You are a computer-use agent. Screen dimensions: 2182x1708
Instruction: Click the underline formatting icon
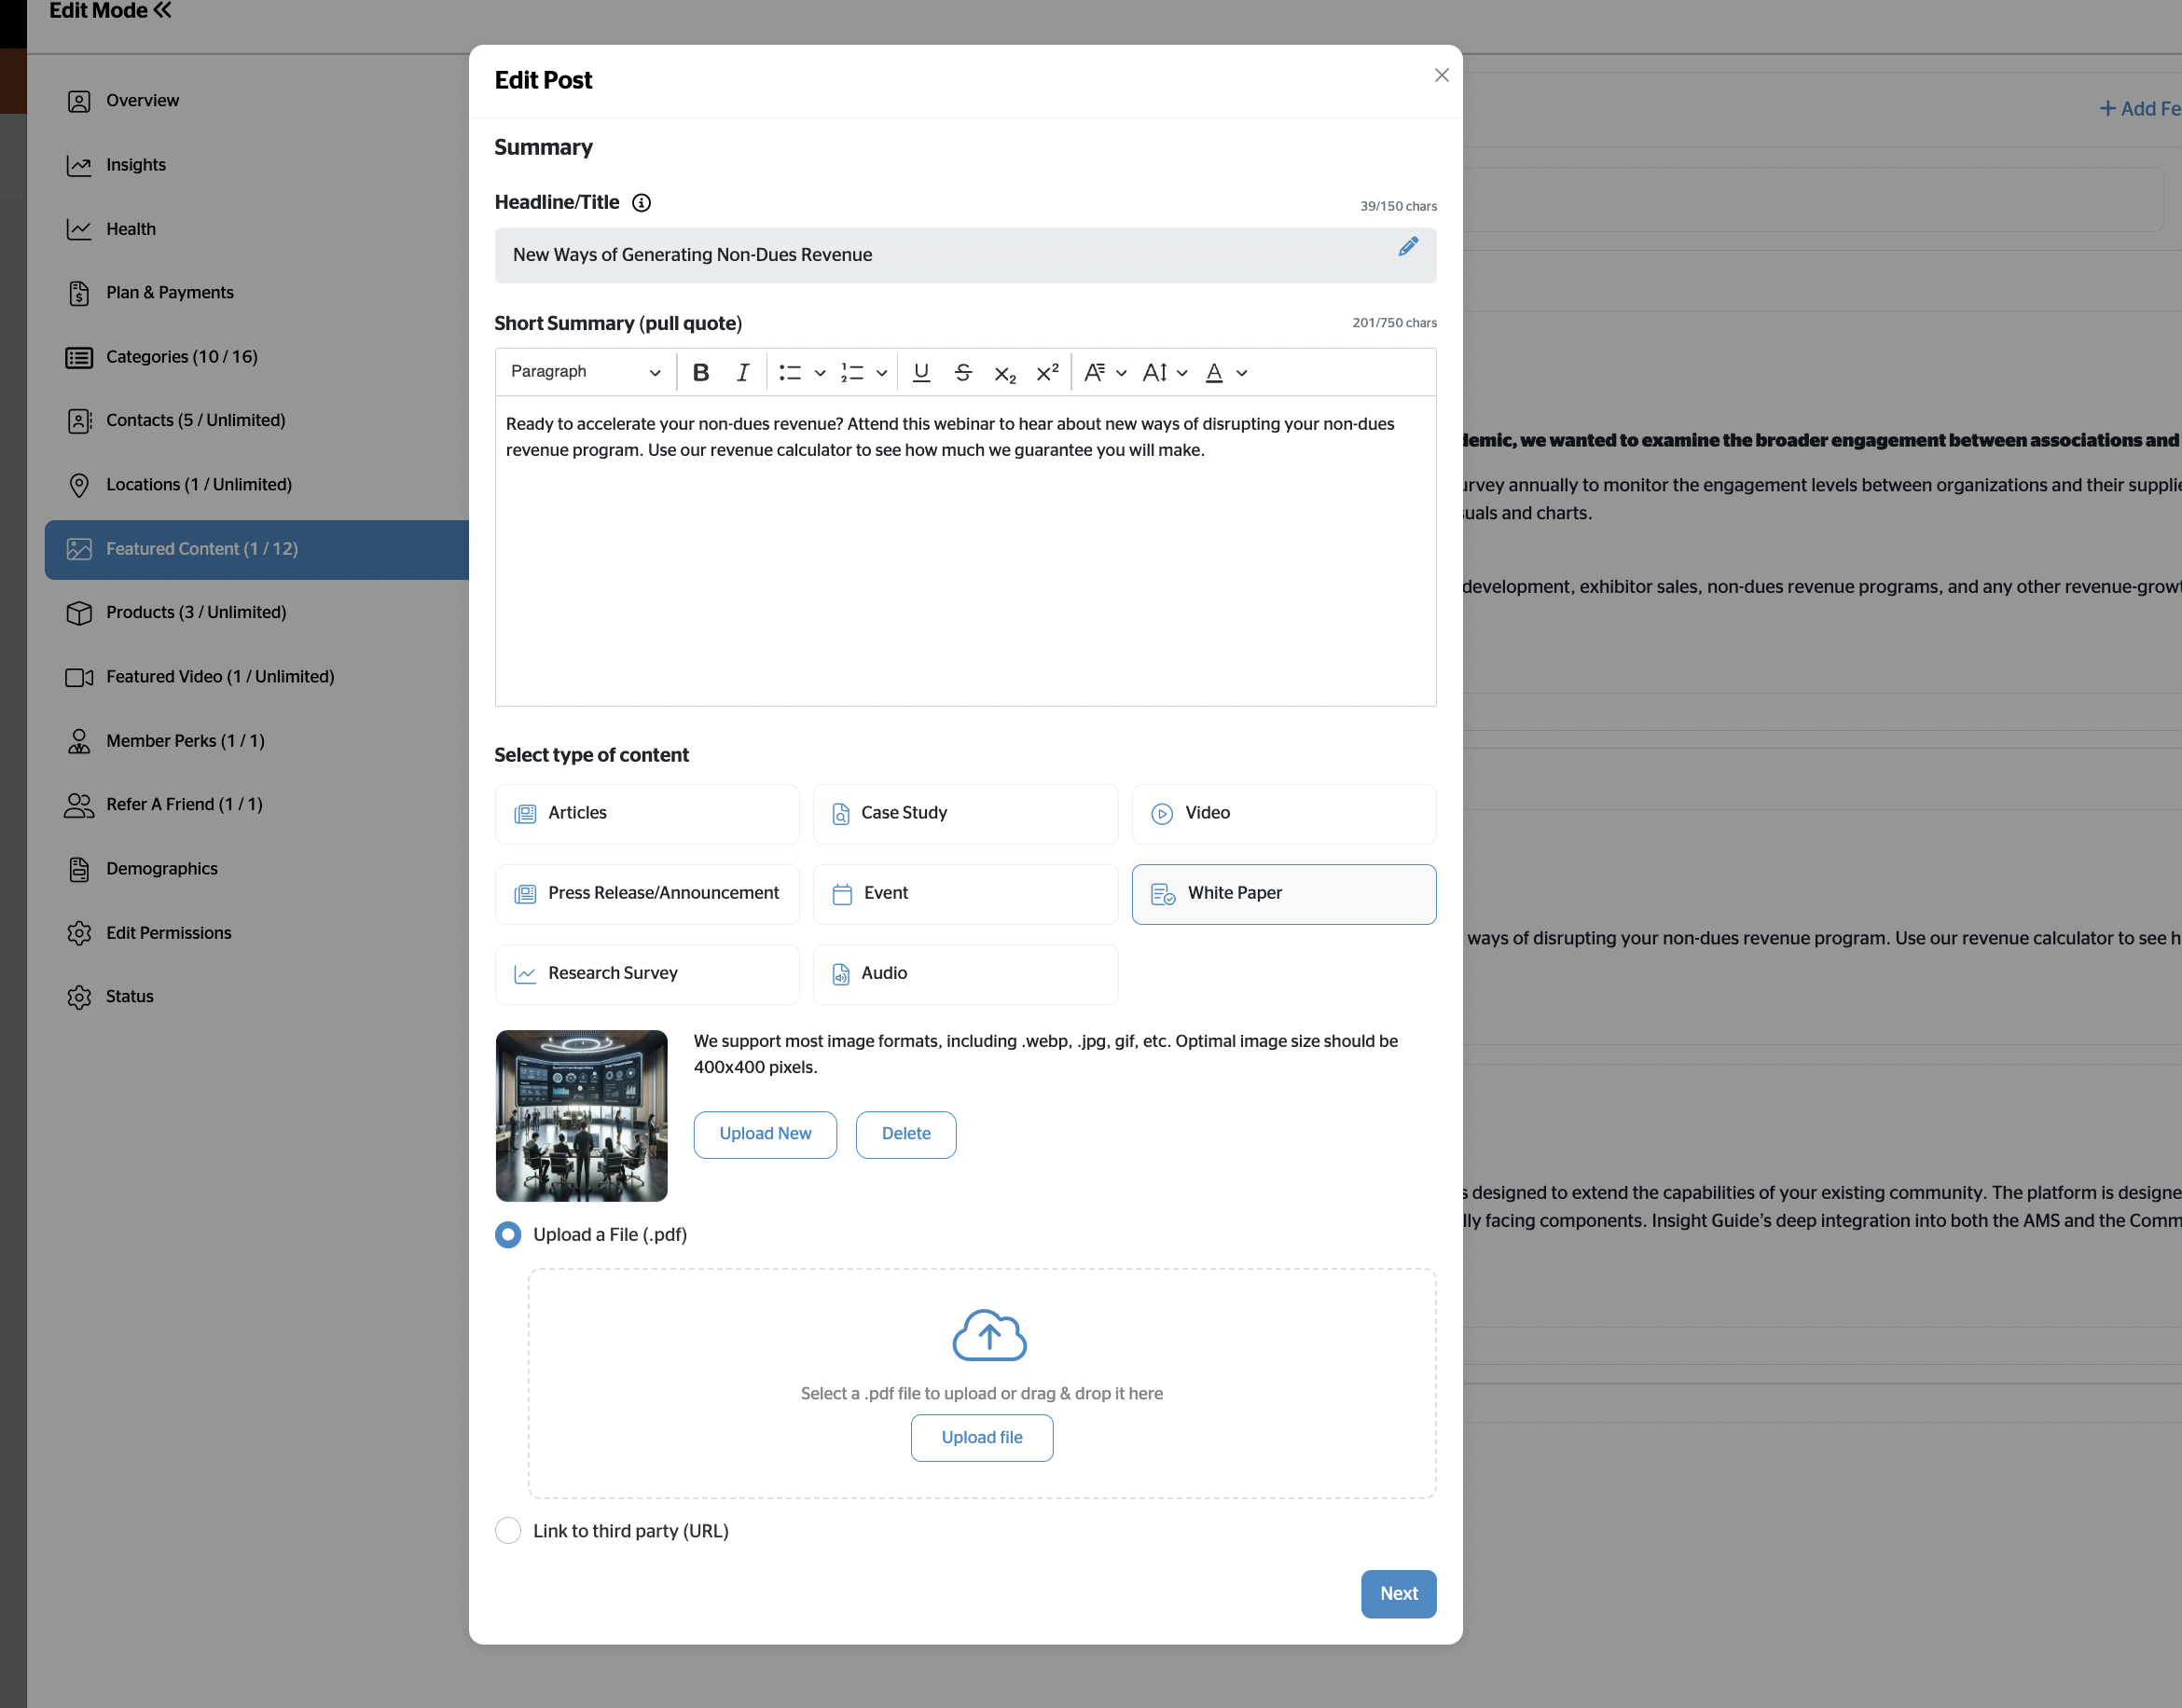tap(921, 373)
